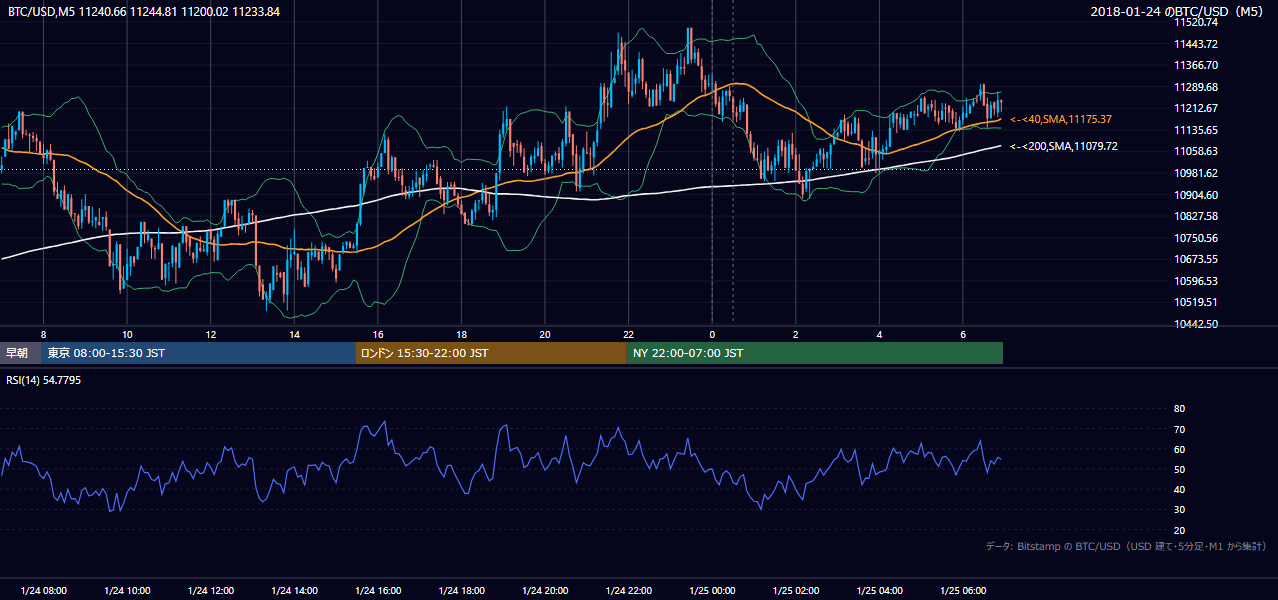The image size is (1278, 600).
Task: Select the NY 22:00-07:00 JST session bar
Action: 814,353
